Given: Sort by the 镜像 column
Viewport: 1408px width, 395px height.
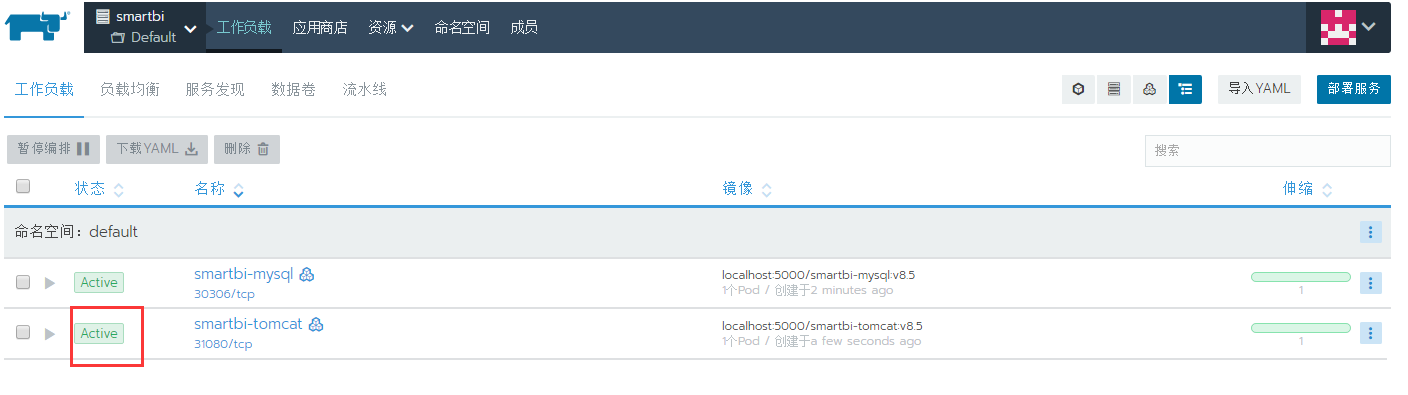Looking at the screenshot, I should pyautogui.click(x=747, y=189).
